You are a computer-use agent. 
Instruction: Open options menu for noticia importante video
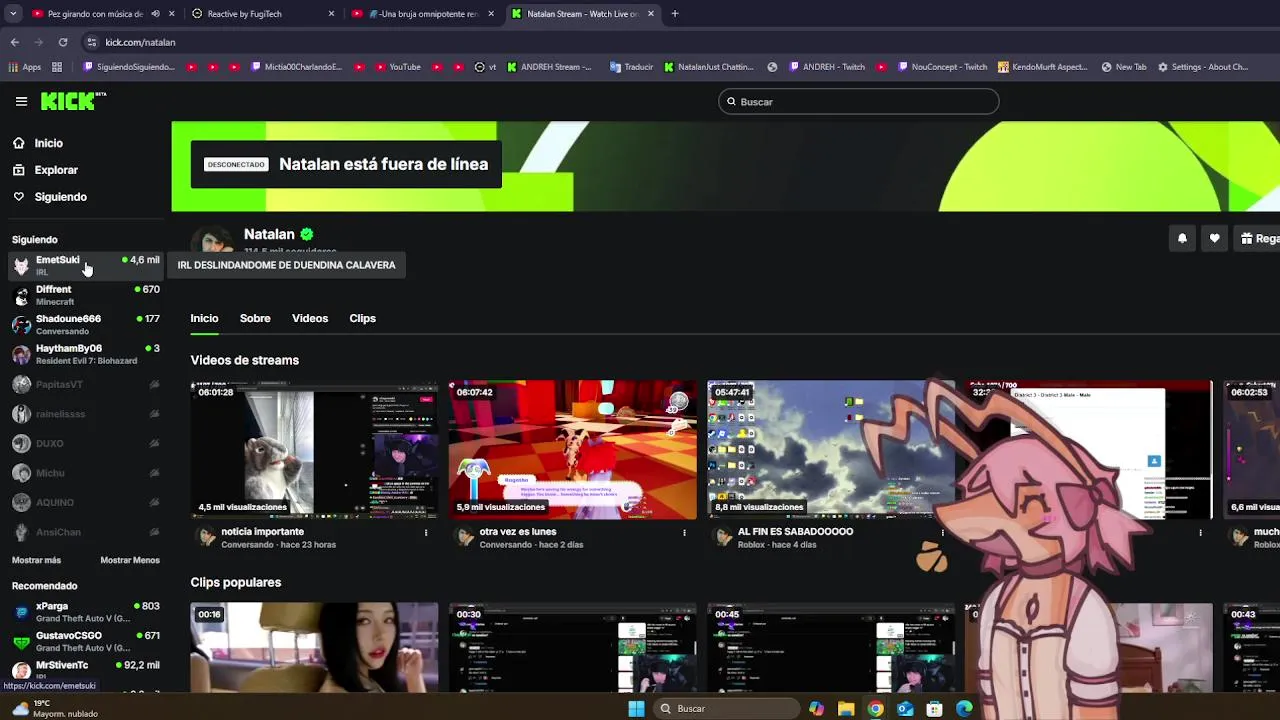pyautogui.click(x=426, y=532)
